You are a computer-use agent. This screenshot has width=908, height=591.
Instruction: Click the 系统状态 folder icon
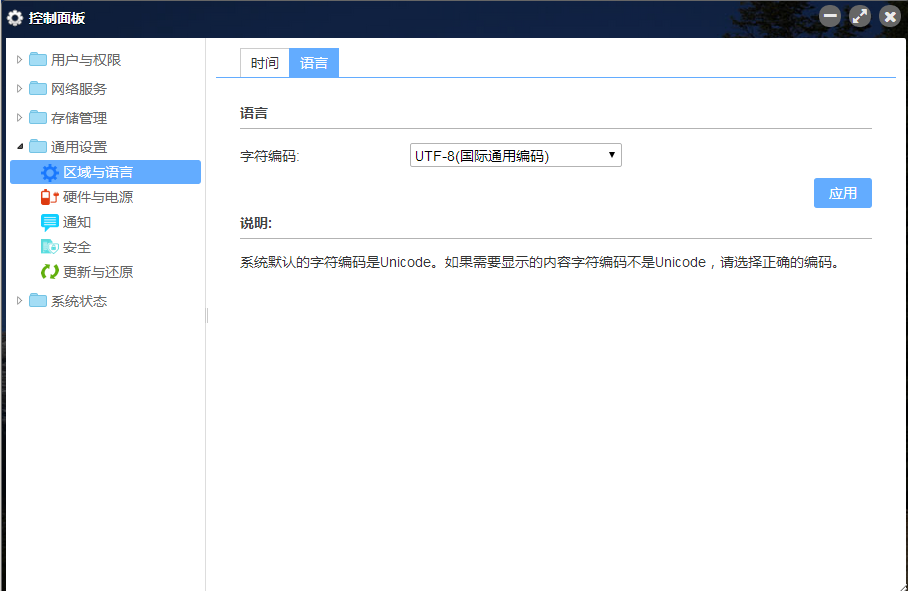click(38, 301)
